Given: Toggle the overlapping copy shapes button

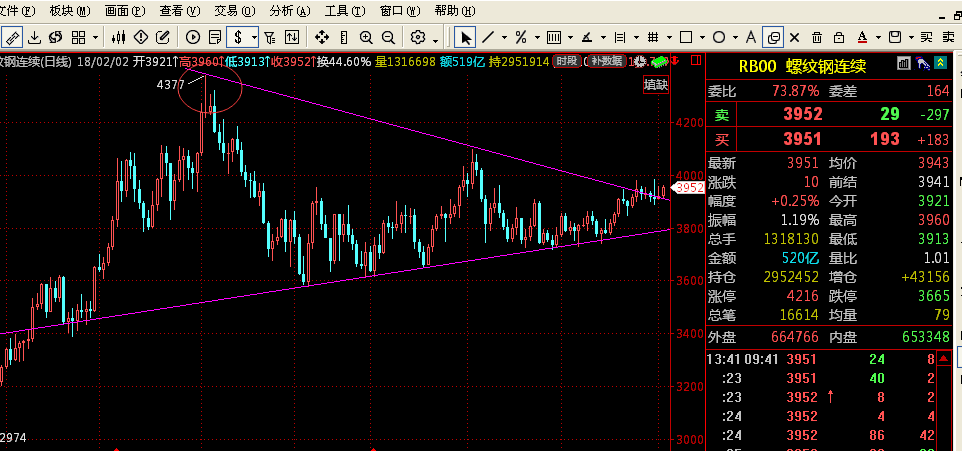Looking at the screenshot, I should [x=773, y=37].
